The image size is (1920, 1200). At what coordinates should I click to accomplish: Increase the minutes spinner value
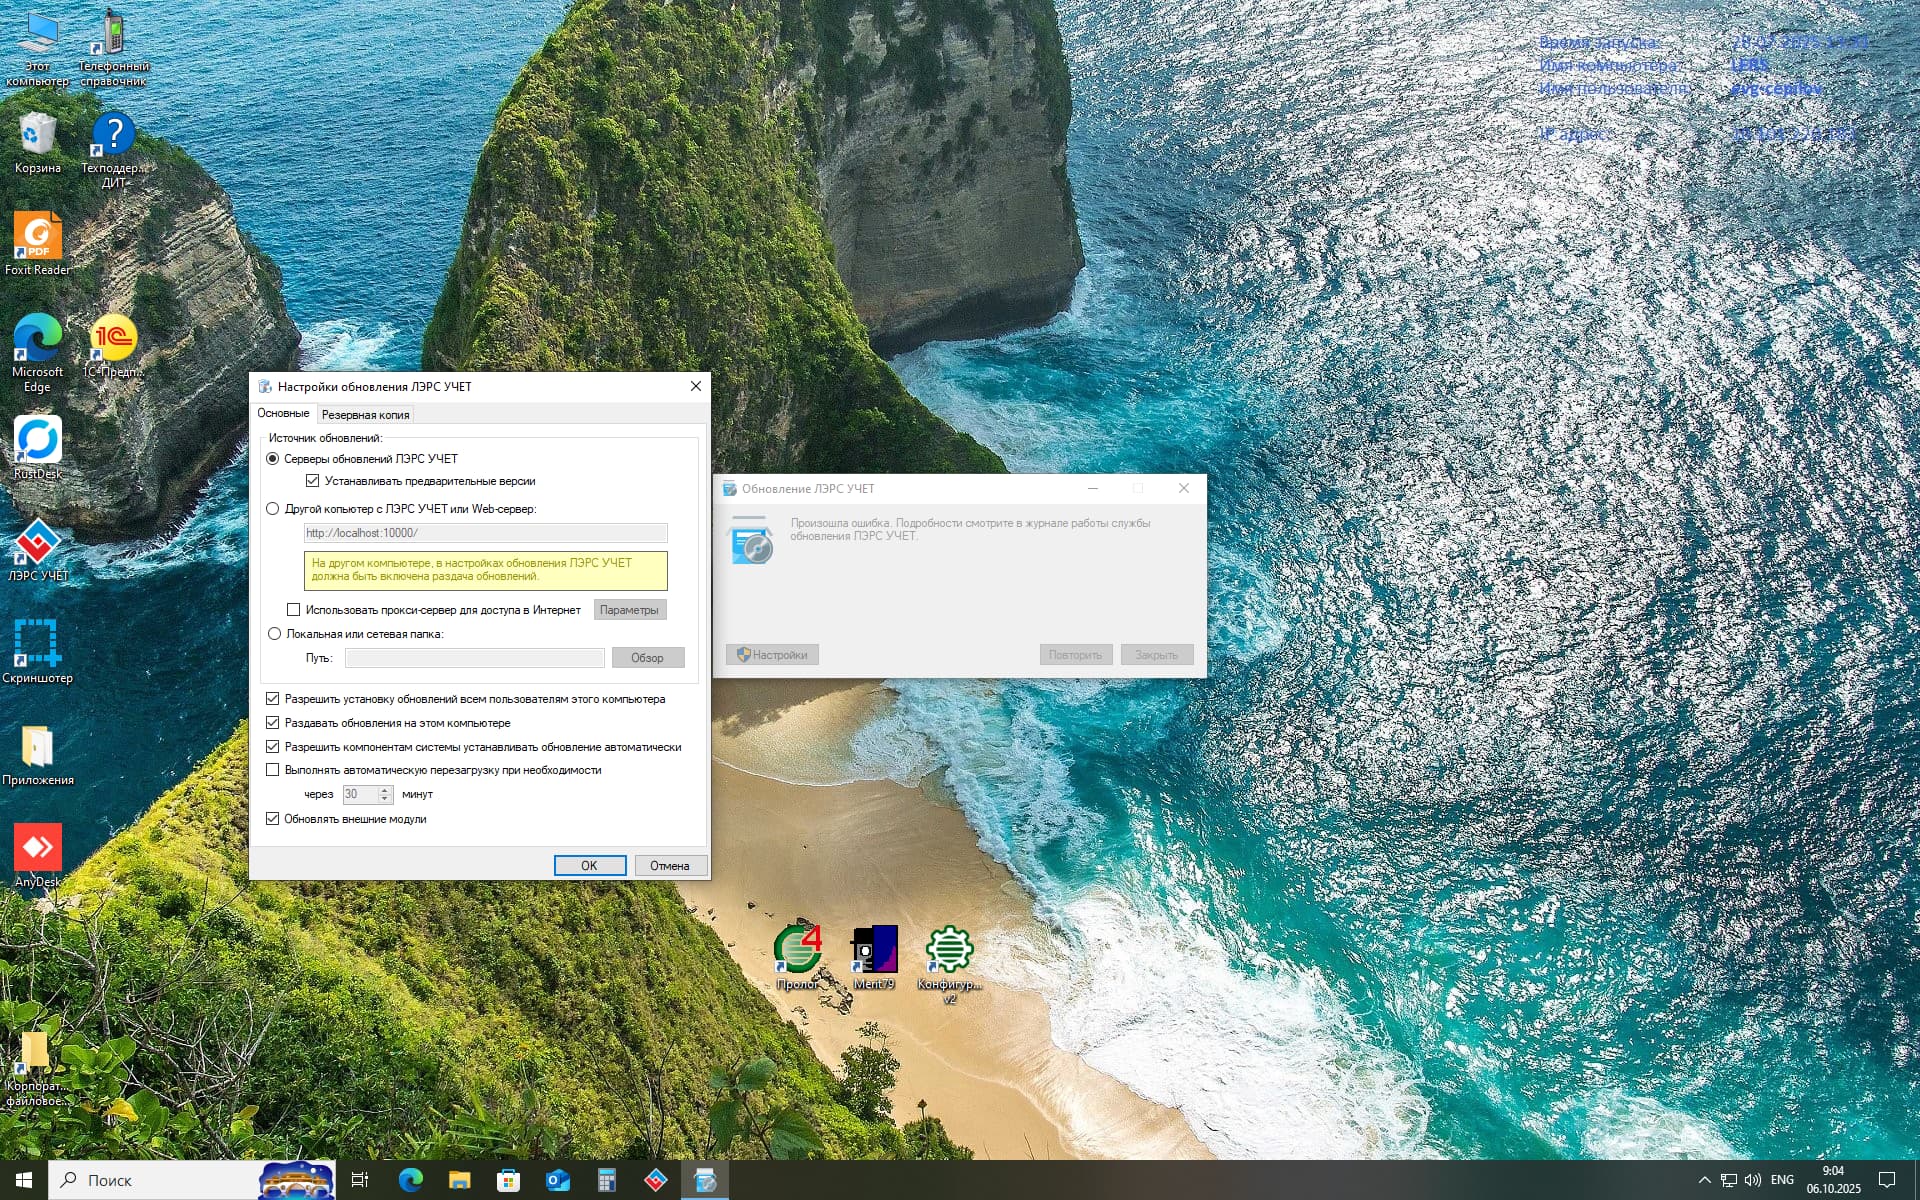pyautogui.click(x=385, y=789)
